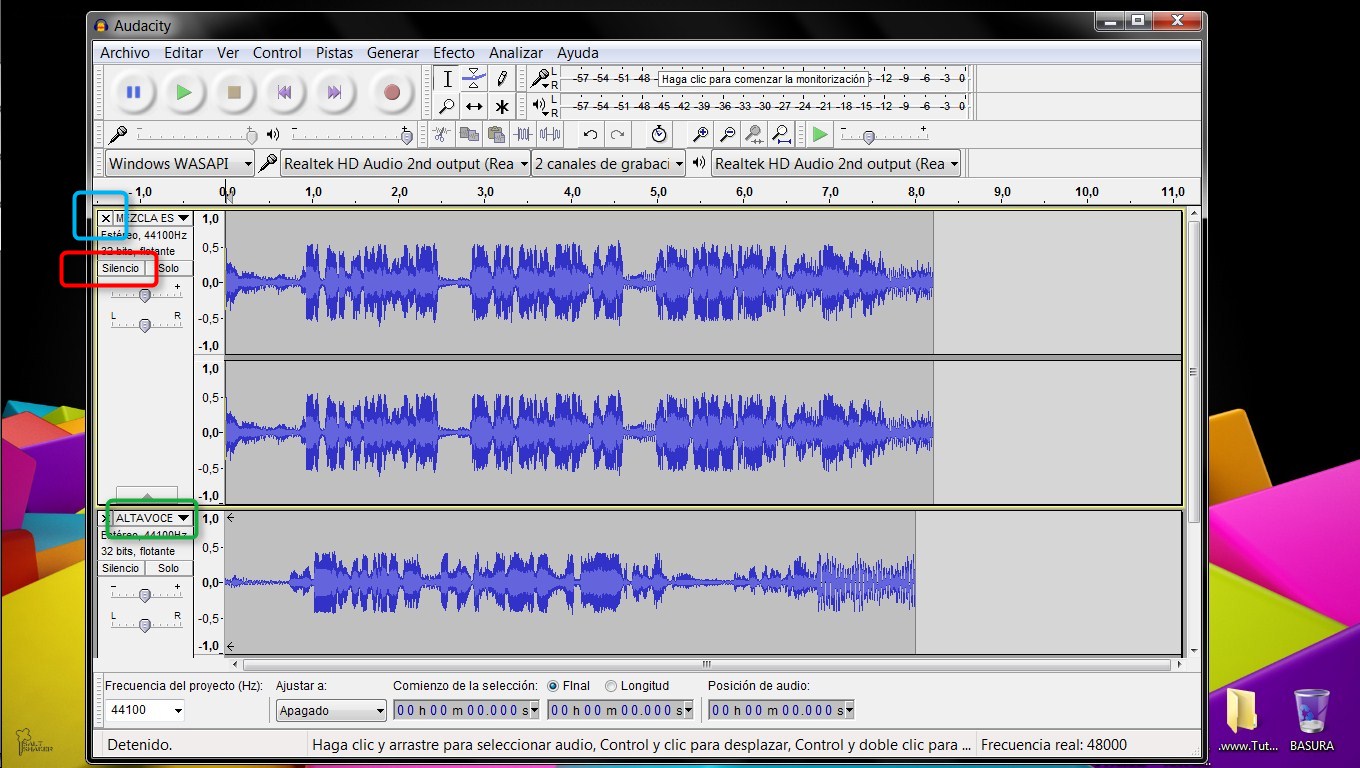Open the Pistas menu

coord(334,53)
